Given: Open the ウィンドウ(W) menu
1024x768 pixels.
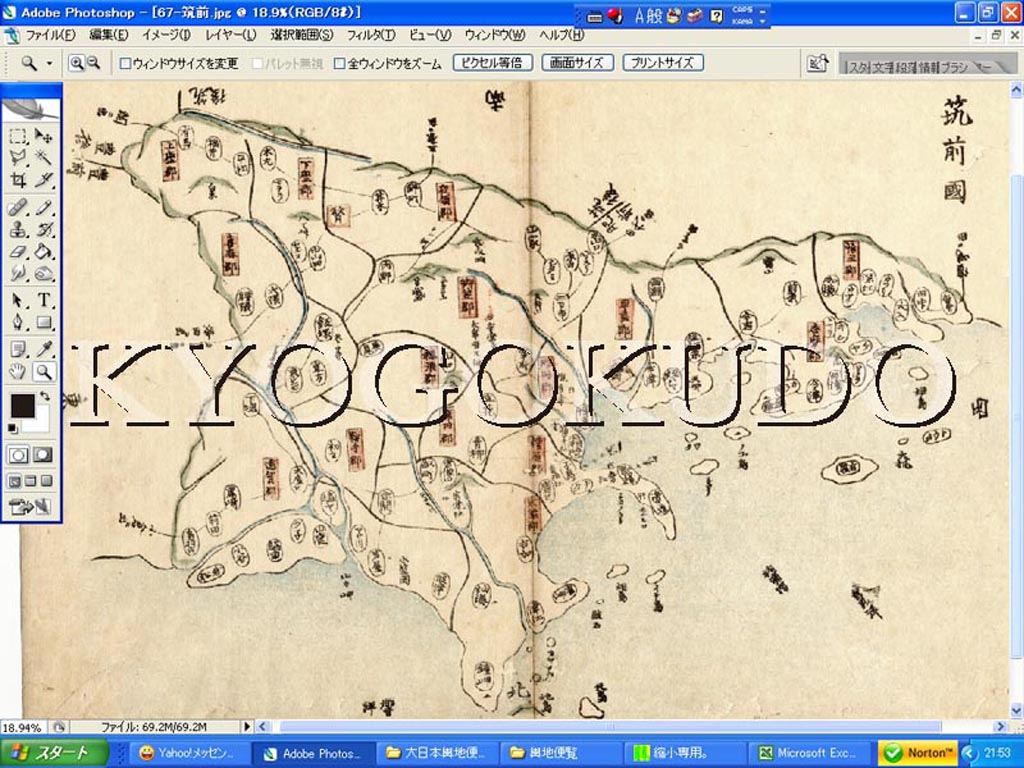Looking at the screenshot, I should pyautogui.click(x=494, y=35).
